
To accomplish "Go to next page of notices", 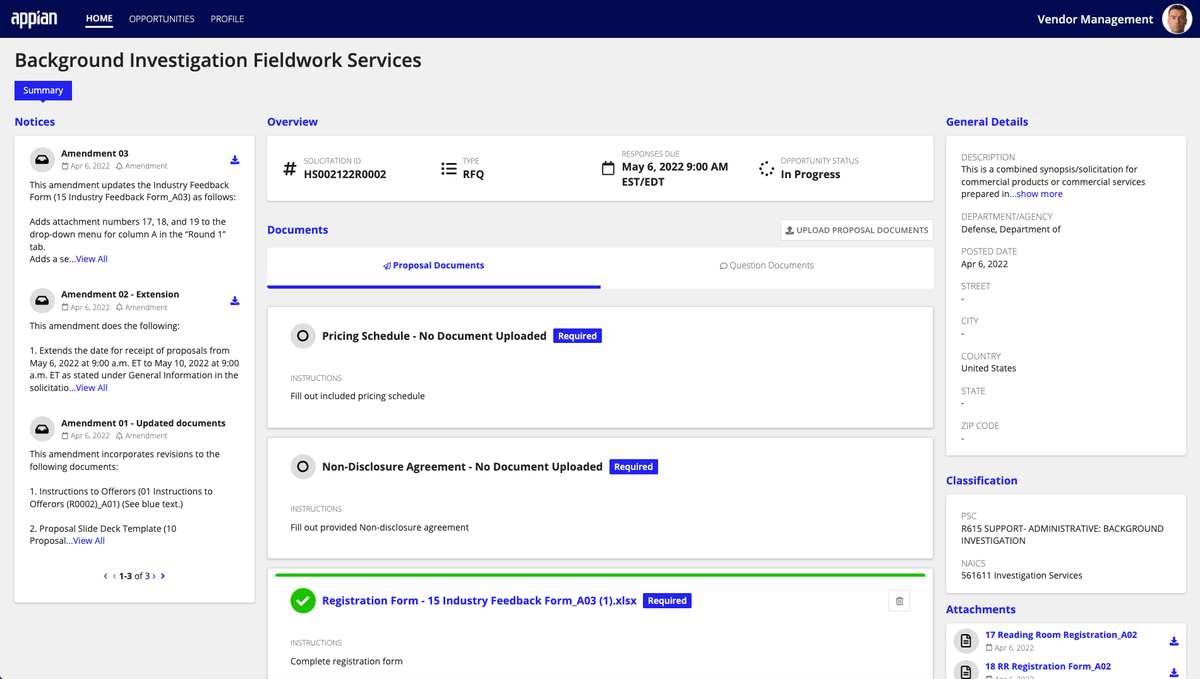I will click(x=155, y=576).
